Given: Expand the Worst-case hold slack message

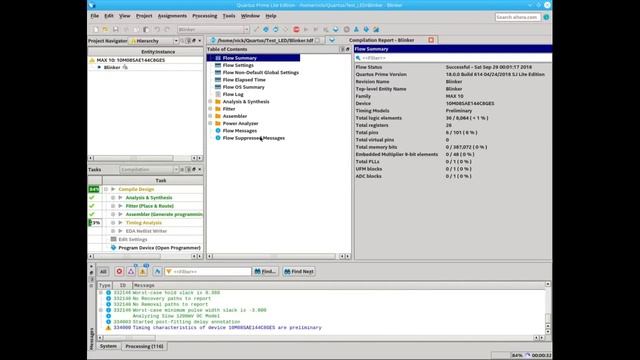Looking at the screenshot, I should coord(101,293).
